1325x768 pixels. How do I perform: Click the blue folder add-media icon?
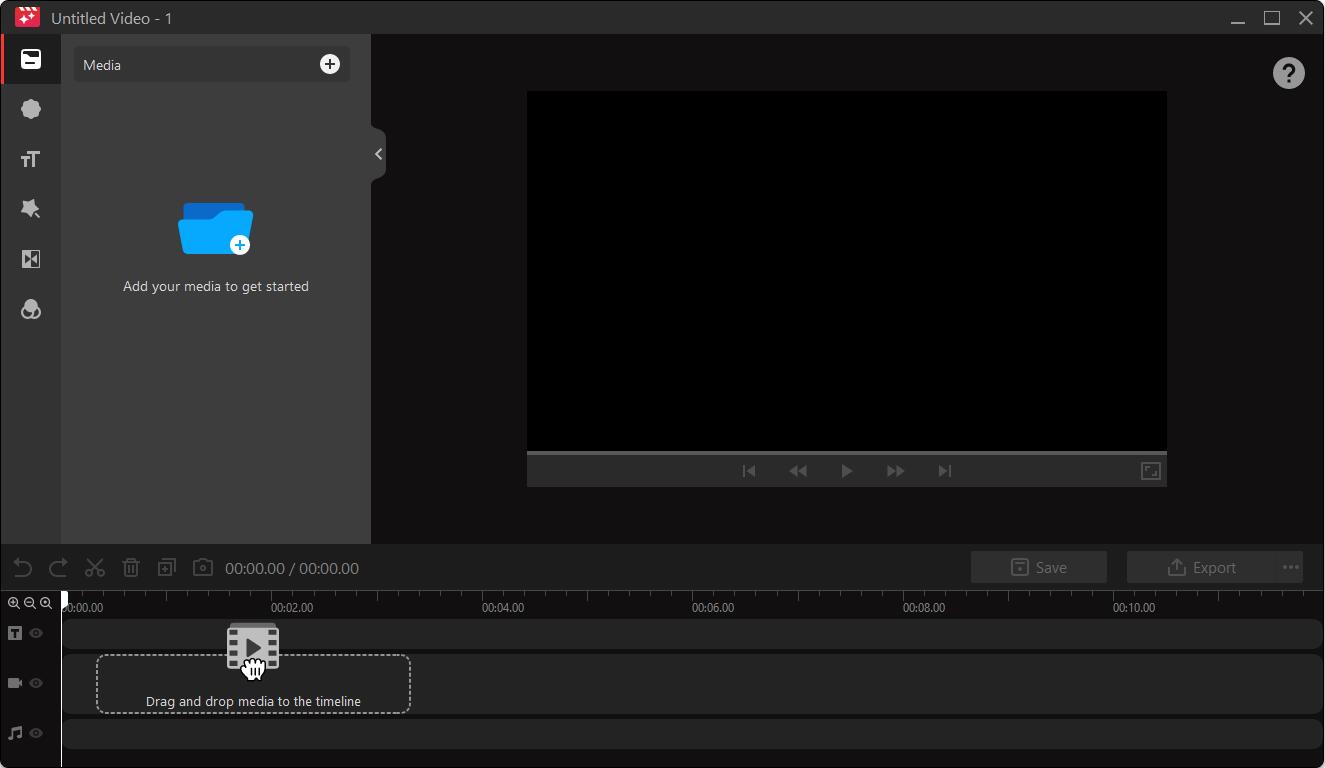215,228
